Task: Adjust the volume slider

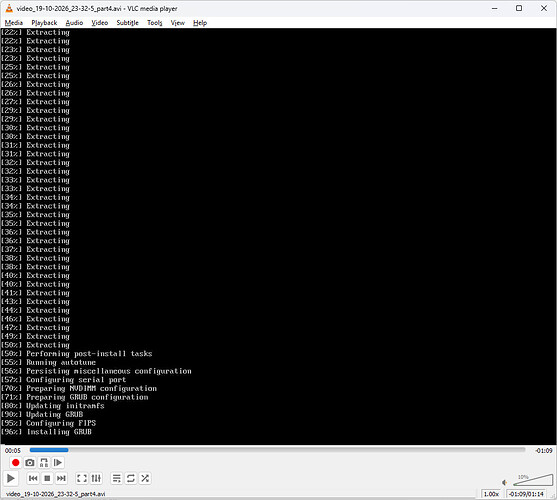Action: coord(533,480)
